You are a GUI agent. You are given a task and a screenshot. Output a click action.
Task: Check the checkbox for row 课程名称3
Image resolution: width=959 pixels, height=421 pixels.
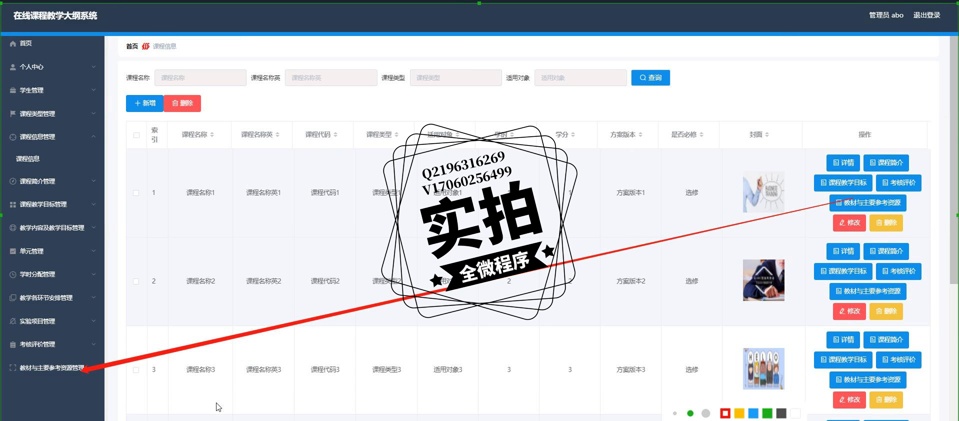pyautogui.click(x=137, y=370)
